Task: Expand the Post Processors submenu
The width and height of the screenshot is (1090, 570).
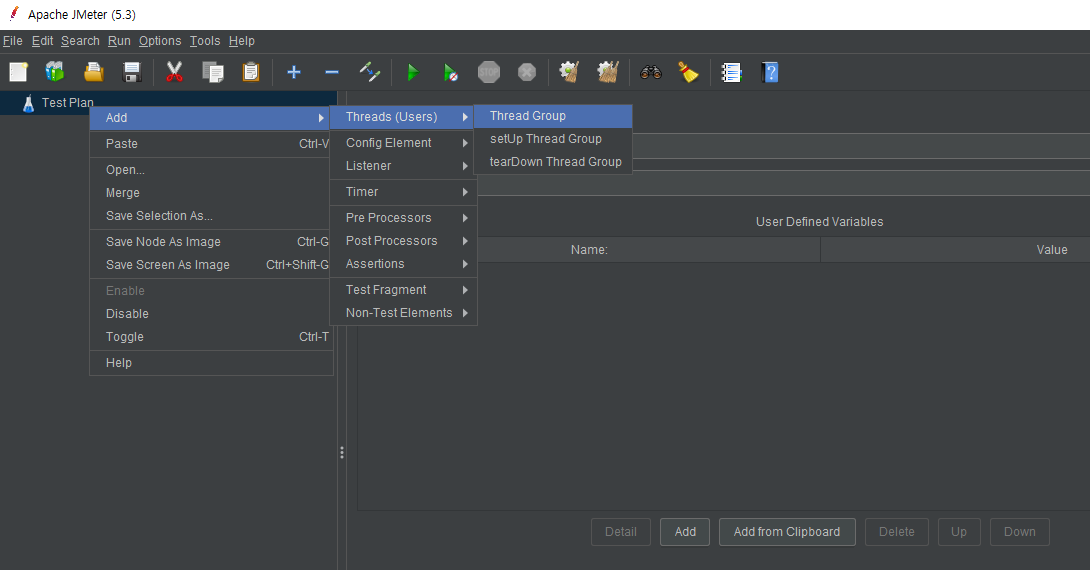Action: [x=403, y=241]
